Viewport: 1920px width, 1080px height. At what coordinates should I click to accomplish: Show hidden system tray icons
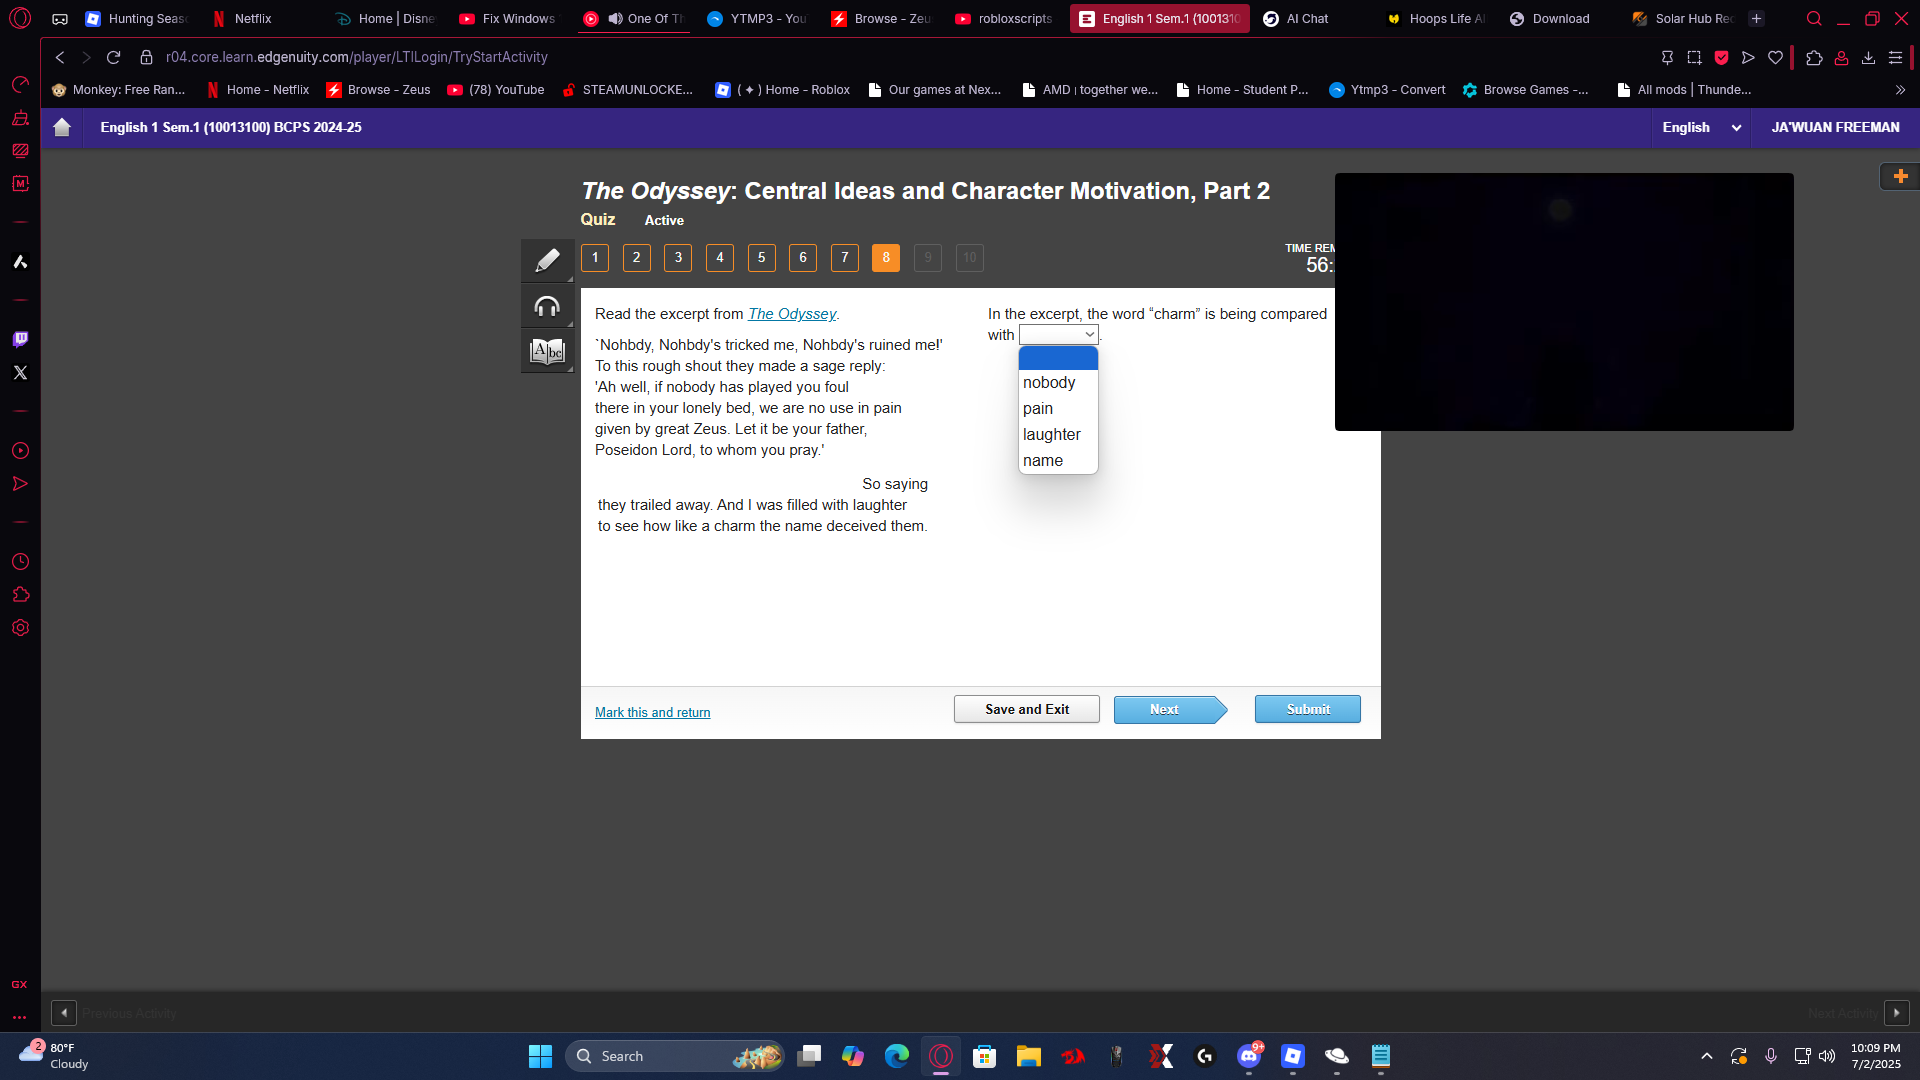pyautogui.click(x=1707, y=1056)
